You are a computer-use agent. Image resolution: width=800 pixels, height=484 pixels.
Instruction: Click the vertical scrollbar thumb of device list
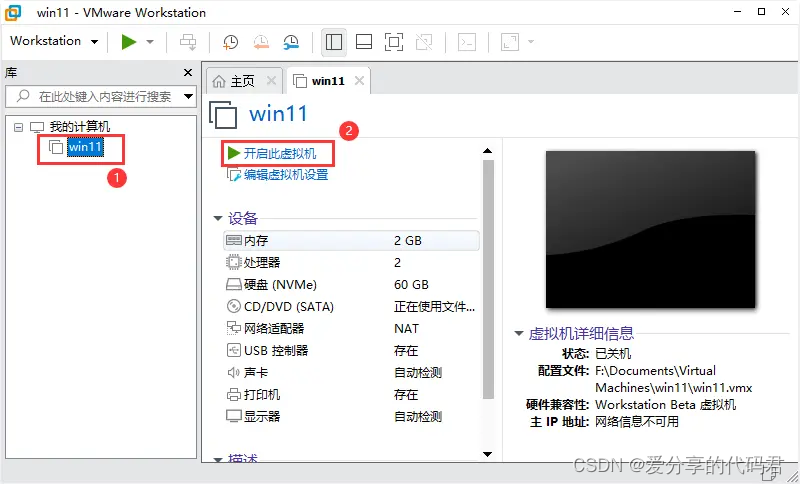point(488,279)
